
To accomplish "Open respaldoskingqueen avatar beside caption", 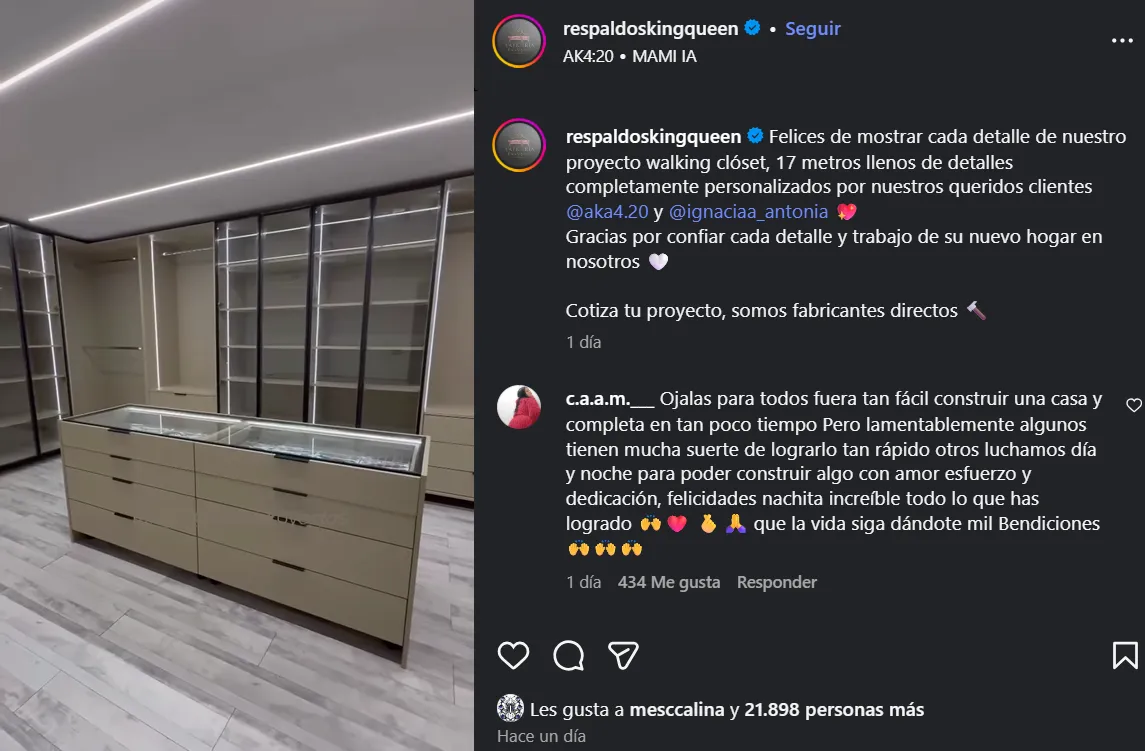I will (x=519, y=145).
